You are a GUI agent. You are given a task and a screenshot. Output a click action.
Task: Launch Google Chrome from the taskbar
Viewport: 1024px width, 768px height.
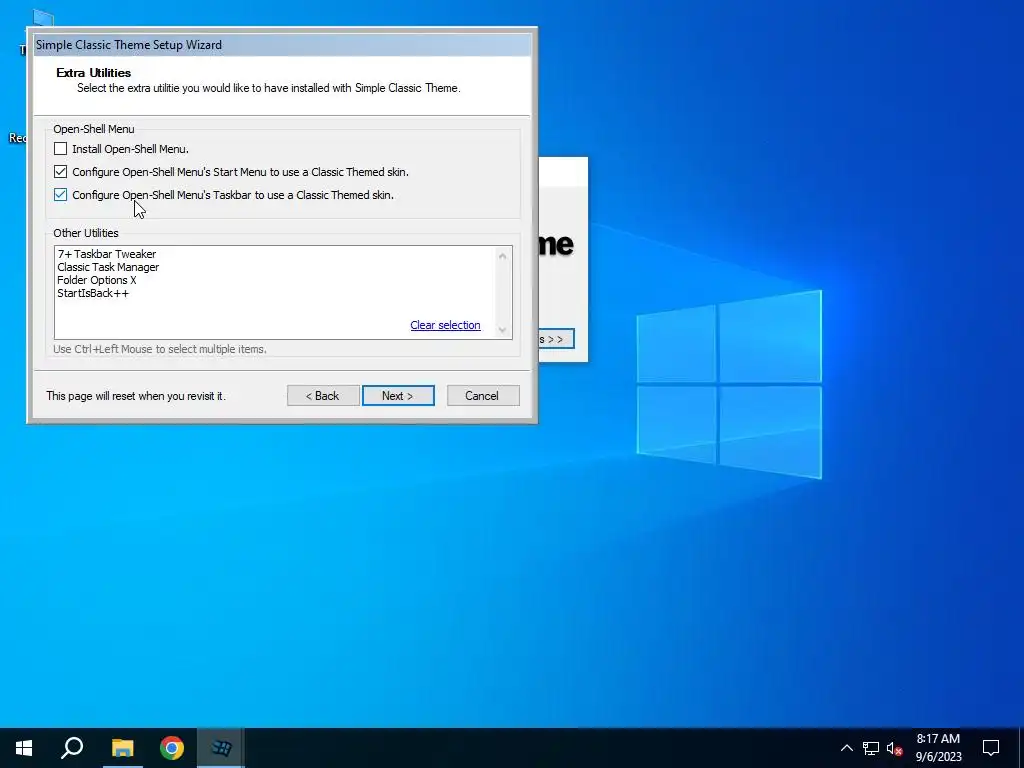click(x=172, y=748)
